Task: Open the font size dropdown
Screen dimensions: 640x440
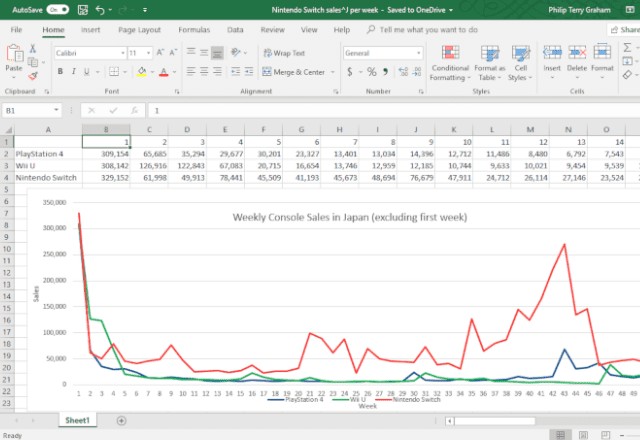Action: (148, 53)
